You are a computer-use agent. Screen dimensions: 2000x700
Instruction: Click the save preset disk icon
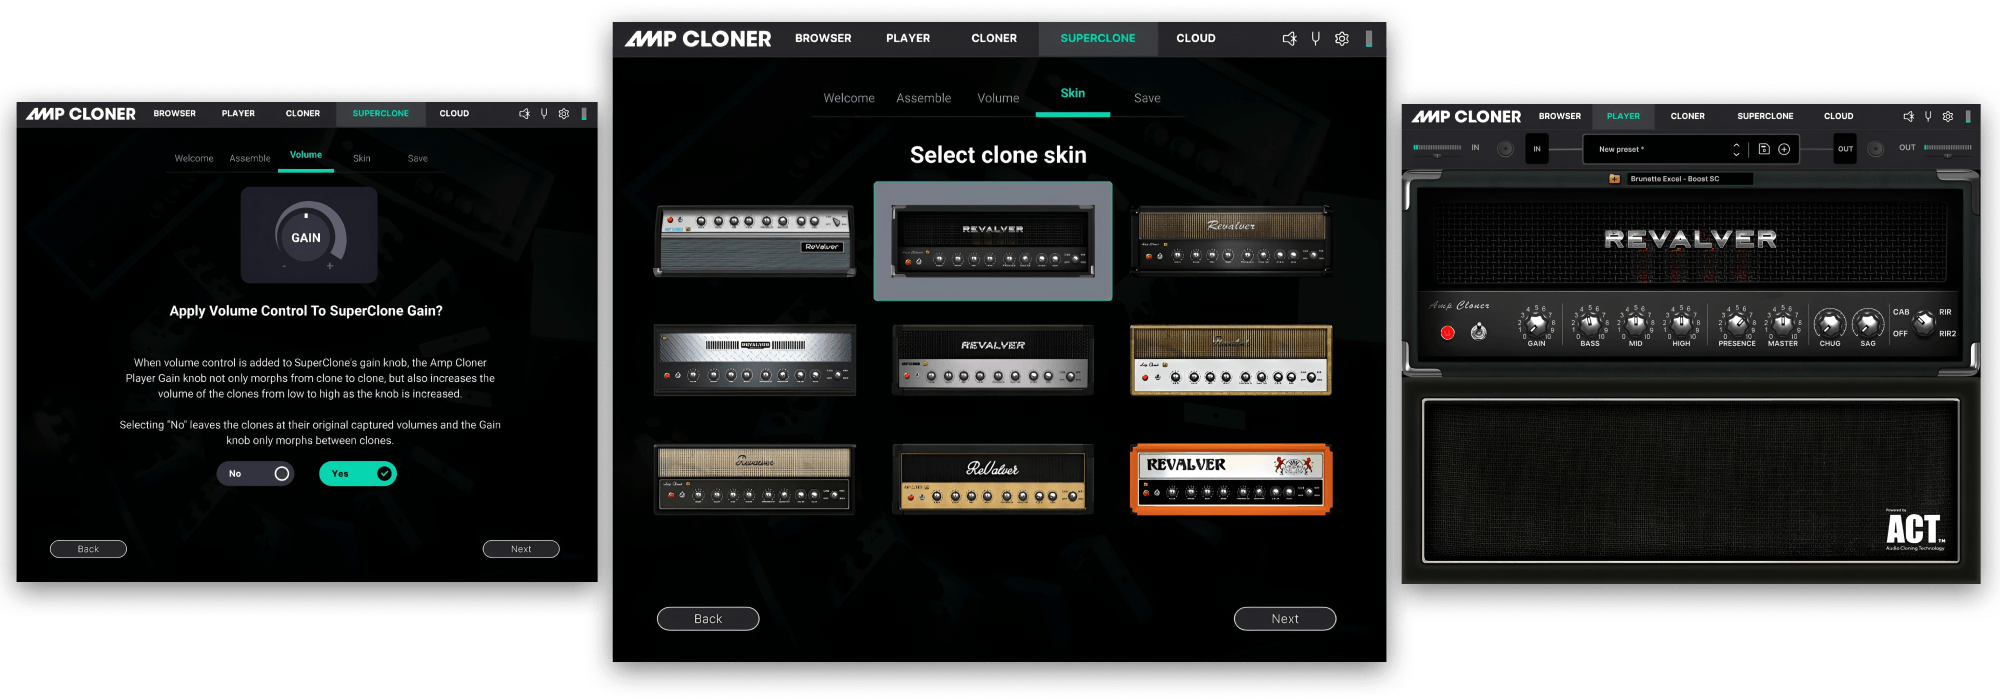click(x=1764, y=149)
